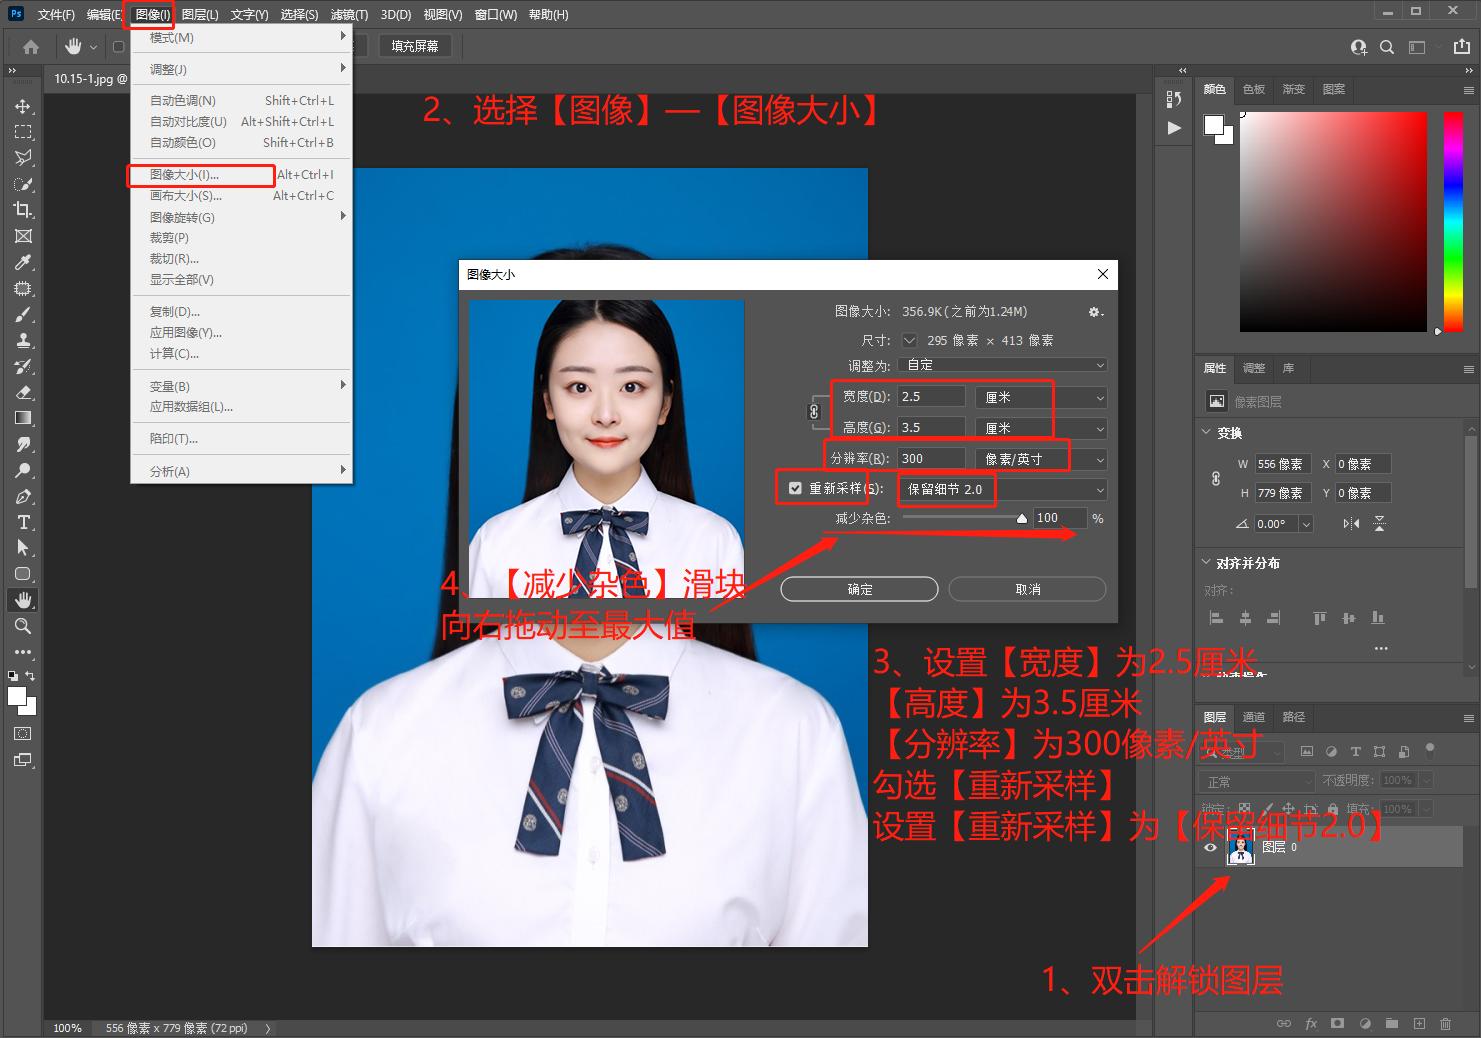Viewport: 1481px width, 1038px height.
Task: Hide 图层 0 using eye icon
Action: [x=1210, y=848]
